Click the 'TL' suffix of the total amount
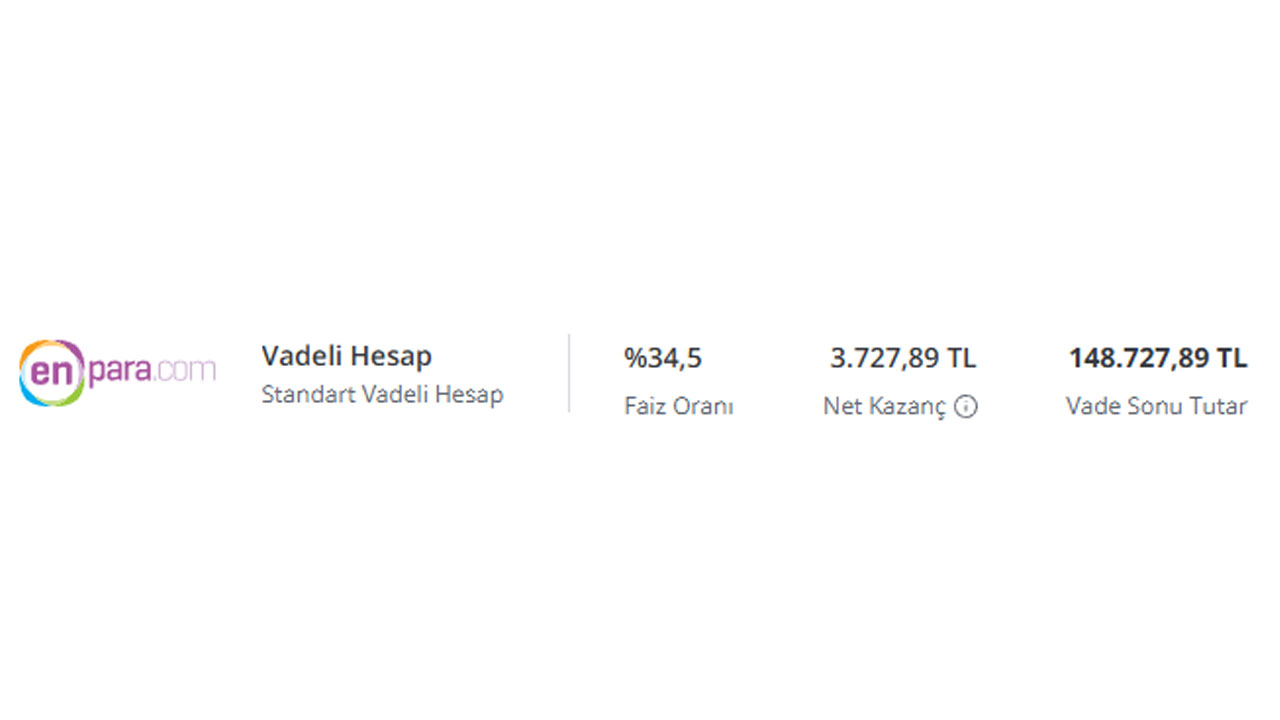1280x720 pixels. click(1232, 358)
